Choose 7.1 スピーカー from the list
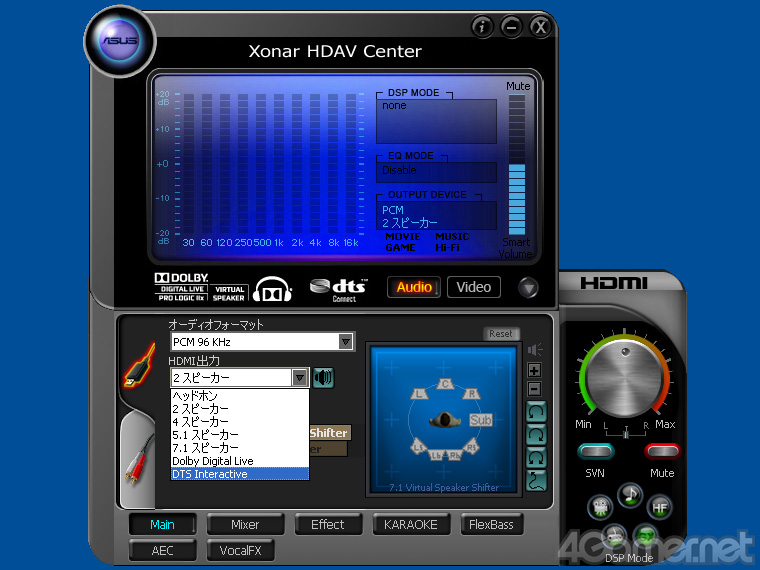The height and width of the screenshot is (570, 760). coord(240,448)
